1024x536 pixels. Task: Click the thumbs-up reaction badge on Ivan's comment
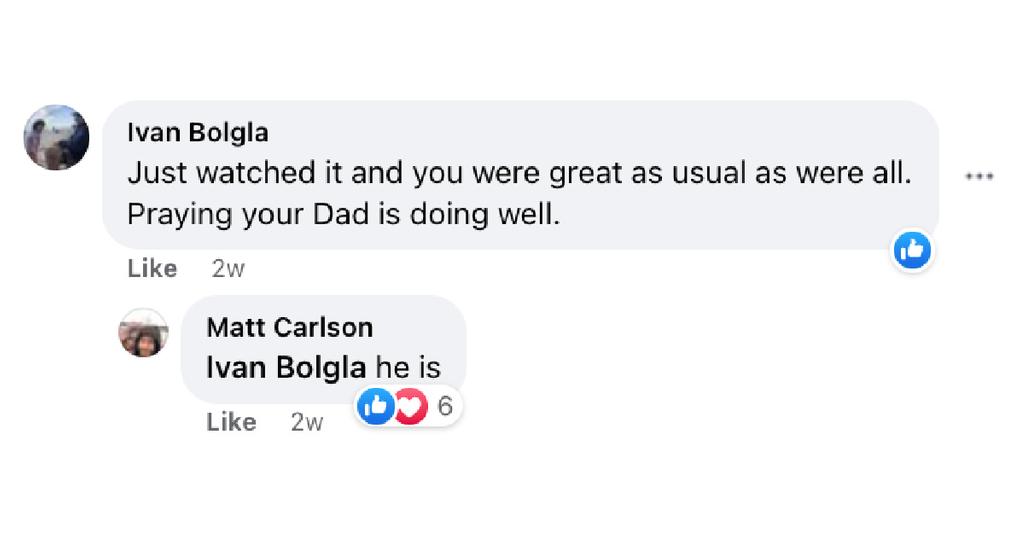(911, 250)
